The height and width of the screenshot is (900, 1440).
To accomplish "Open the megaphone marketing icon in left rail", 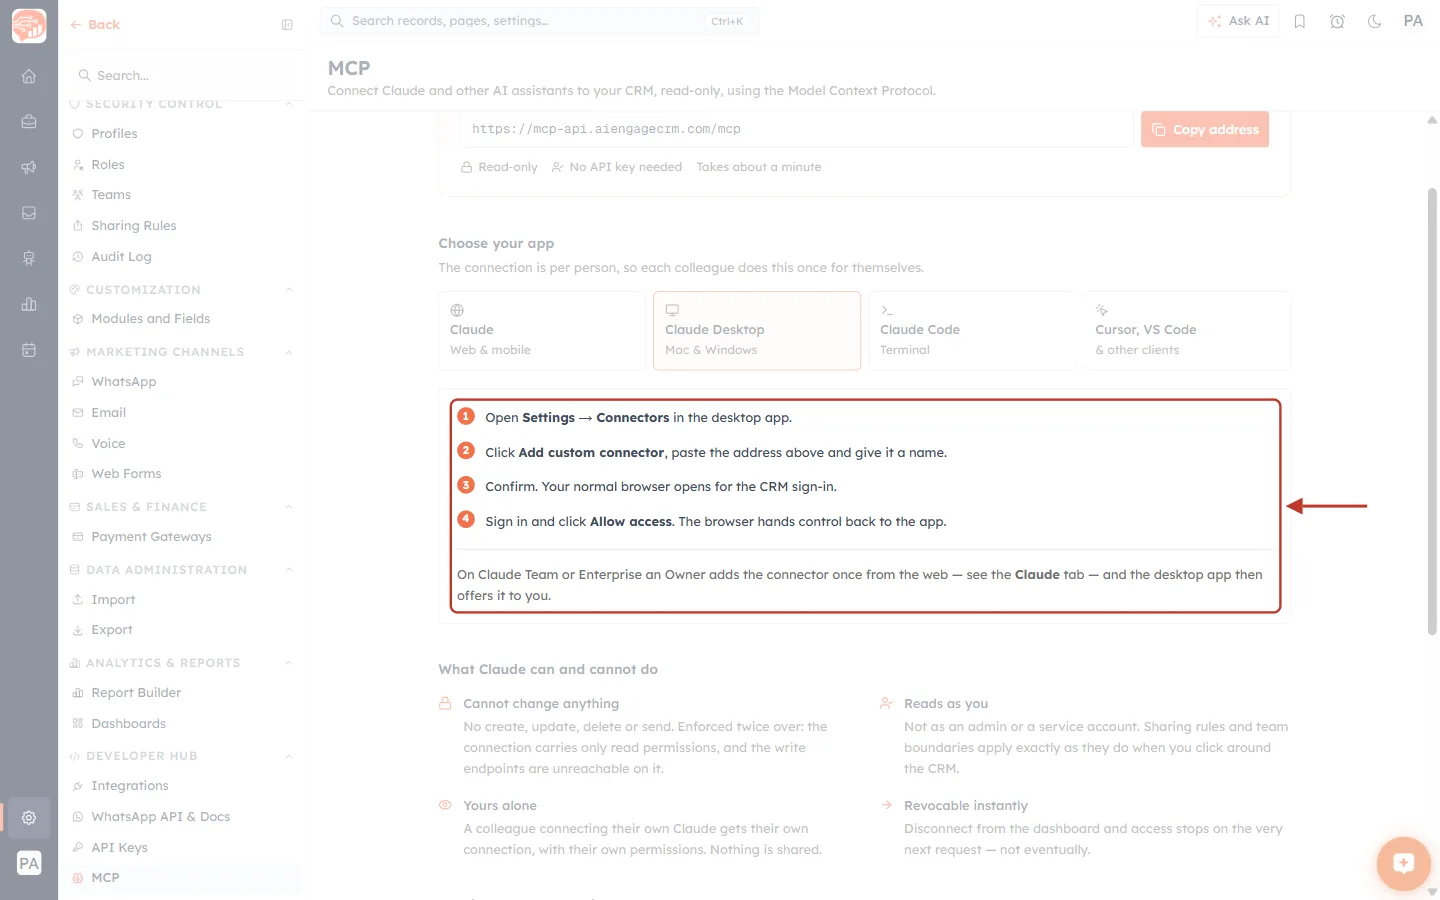I will (29, 167).
